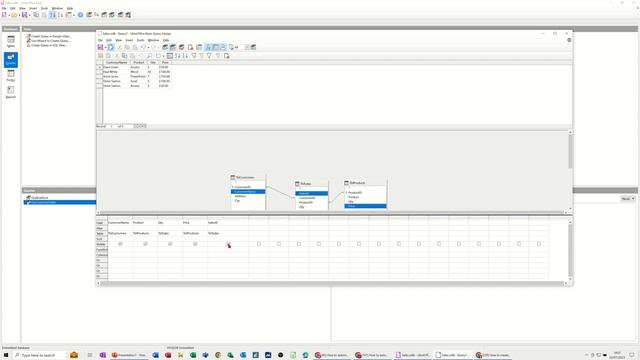Open Table cell TblCustomers in design grid
This screenshot has width=640, height=360.
[x=120, y=233]
